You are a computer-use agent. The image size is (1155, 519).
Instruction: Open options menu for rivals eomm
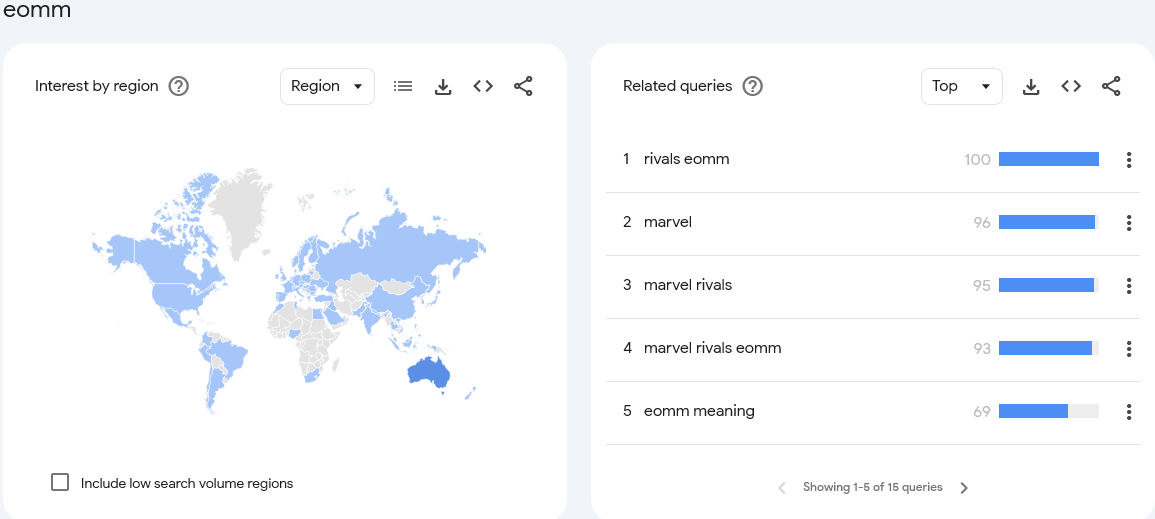click(x=1128, y=160)
